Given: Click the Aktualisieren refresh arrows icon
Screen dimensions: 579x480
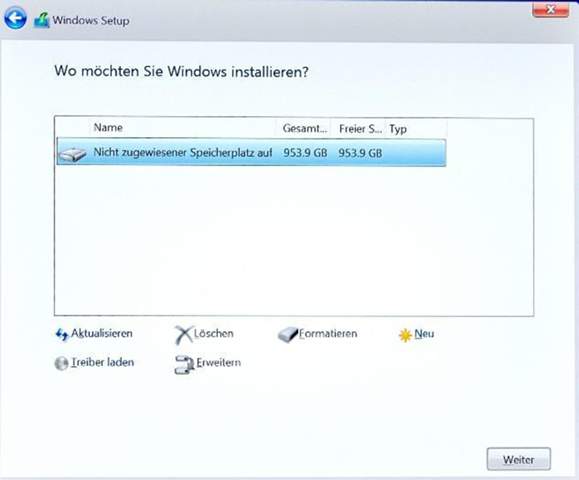Looking at the screenshot, I should [62, 335].
